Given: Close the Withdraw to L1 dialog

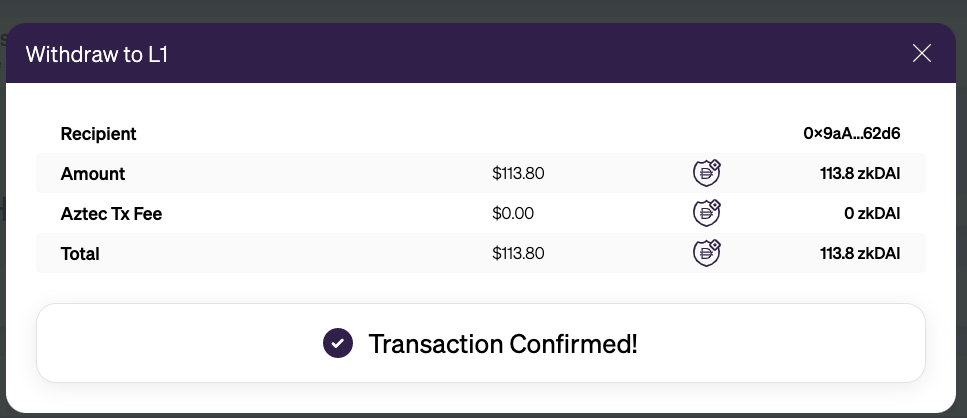Looking at the screenshot, I should coord(921,54).
